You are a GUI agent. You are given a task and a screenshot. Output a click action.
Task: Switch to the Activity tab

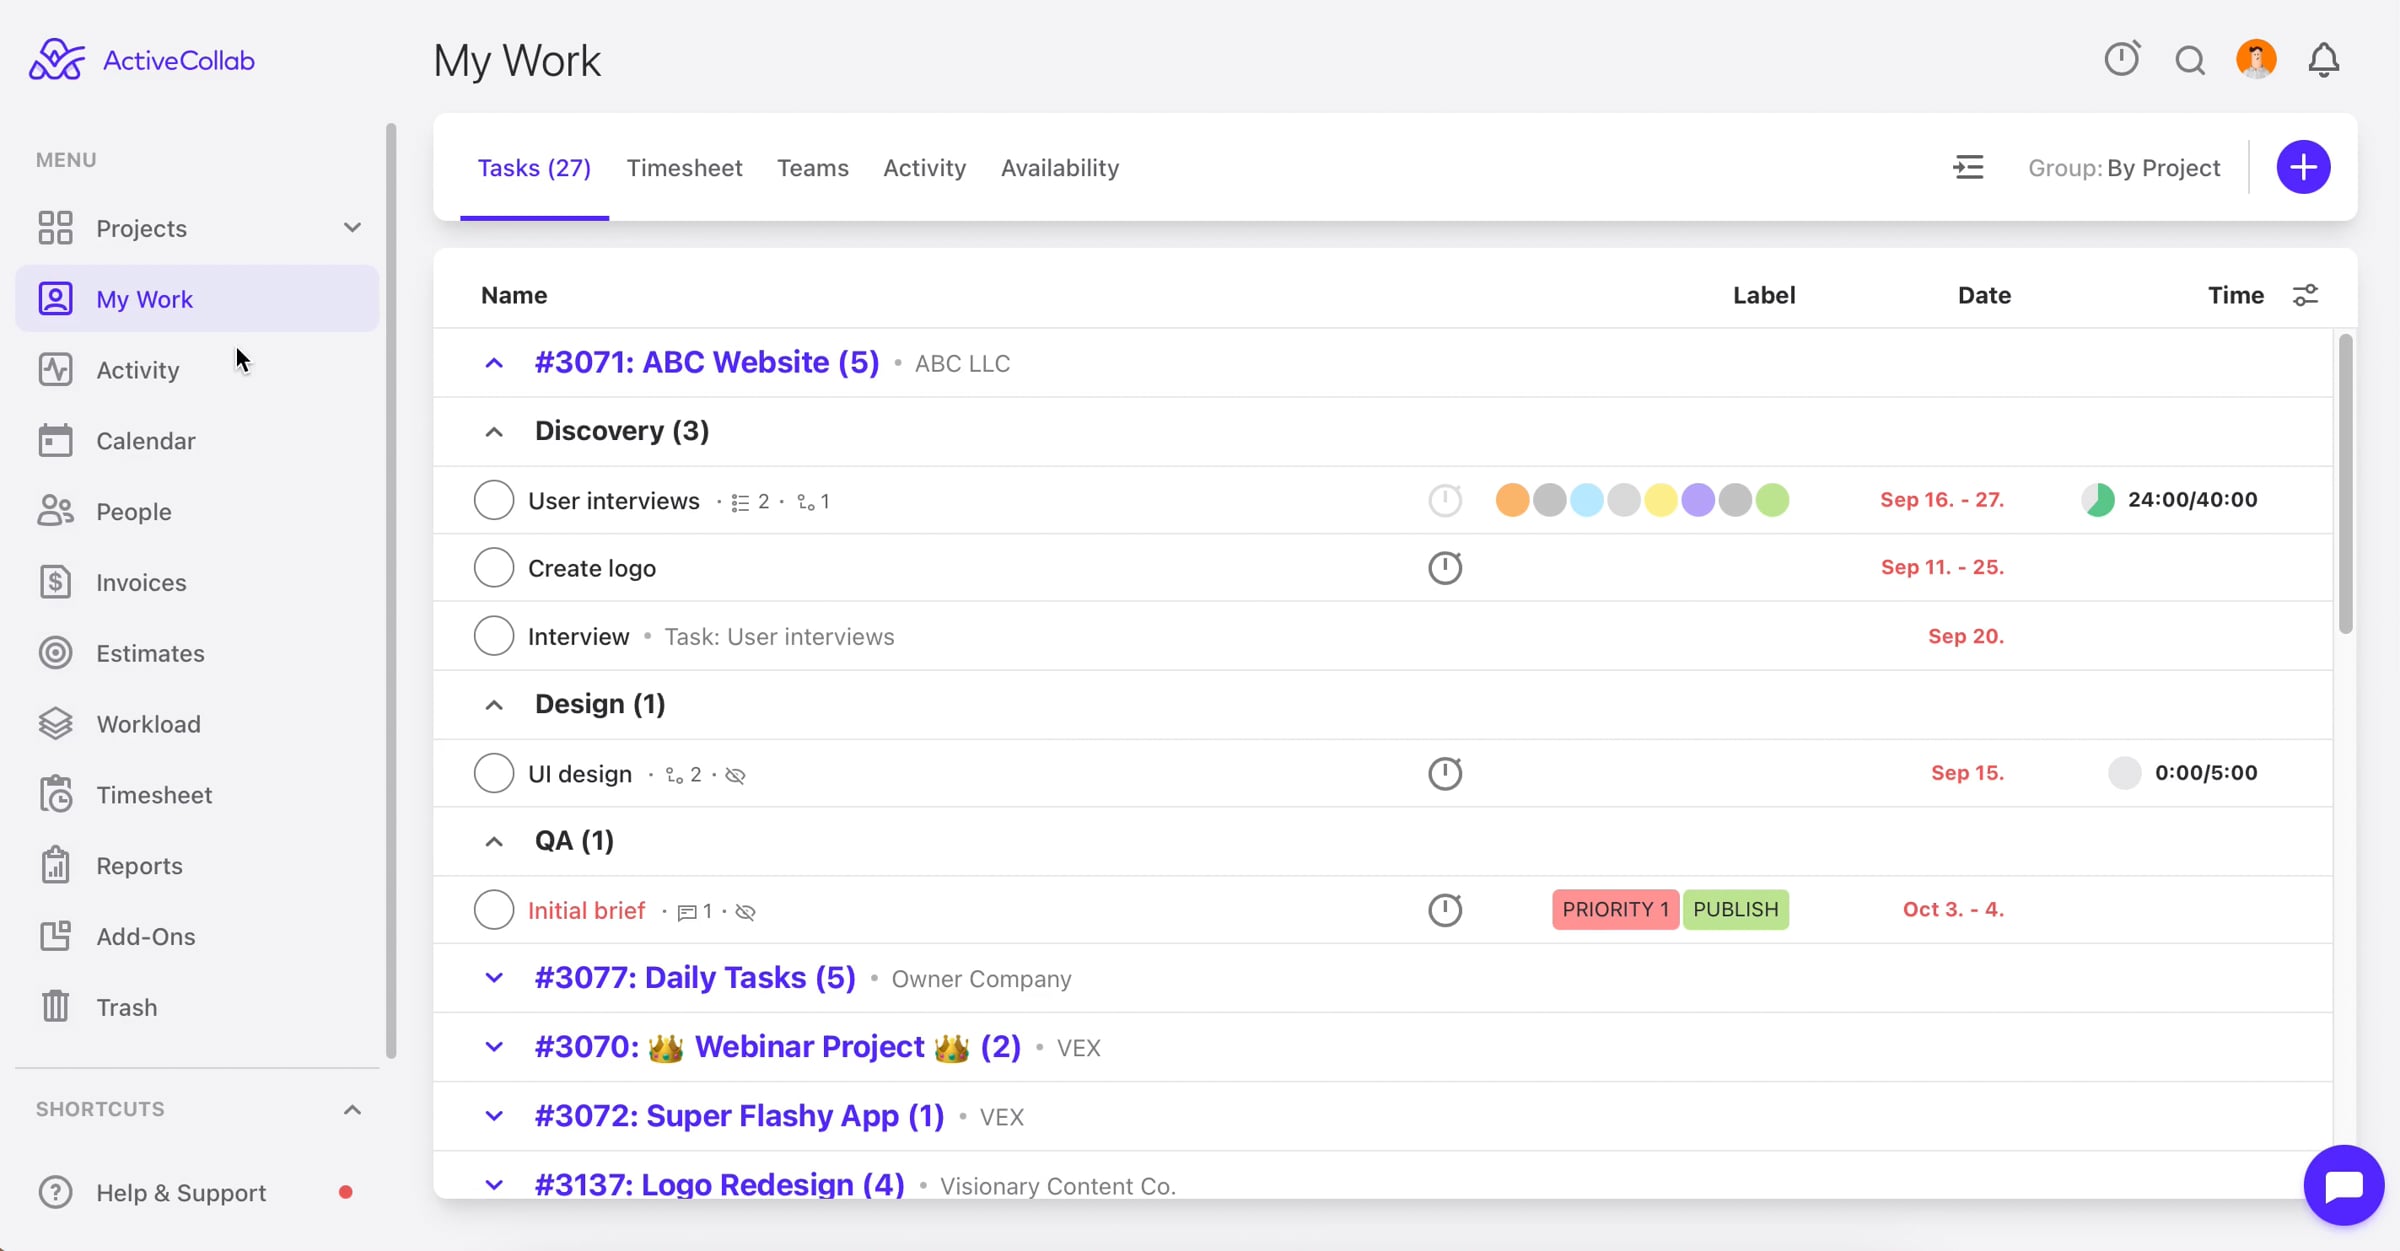coord(925,168)
